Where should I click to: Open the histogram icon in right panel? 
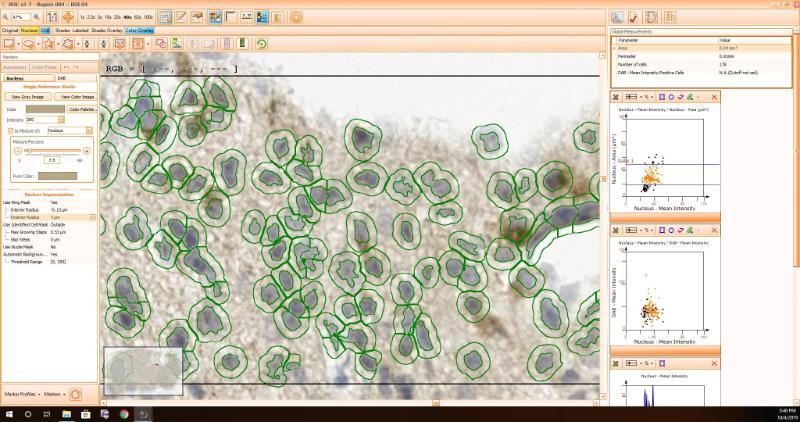[618, 17]
